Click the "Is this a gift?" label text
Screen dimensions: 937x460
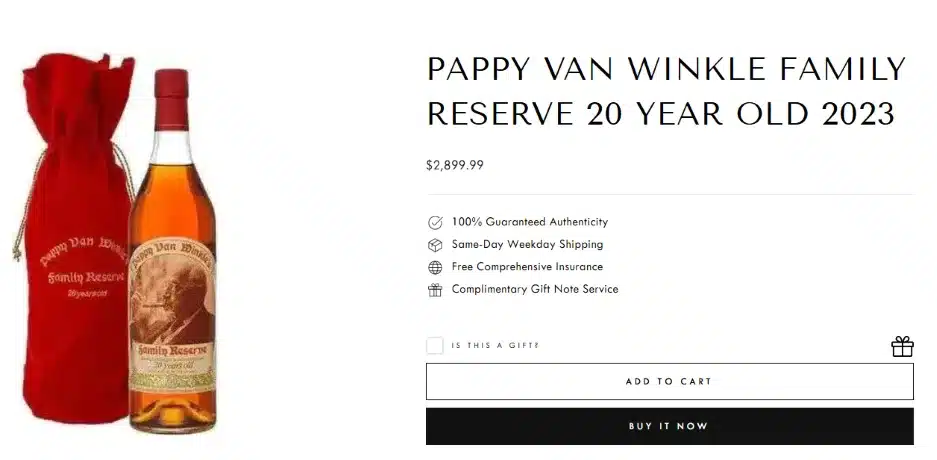[x=495, y=346]
